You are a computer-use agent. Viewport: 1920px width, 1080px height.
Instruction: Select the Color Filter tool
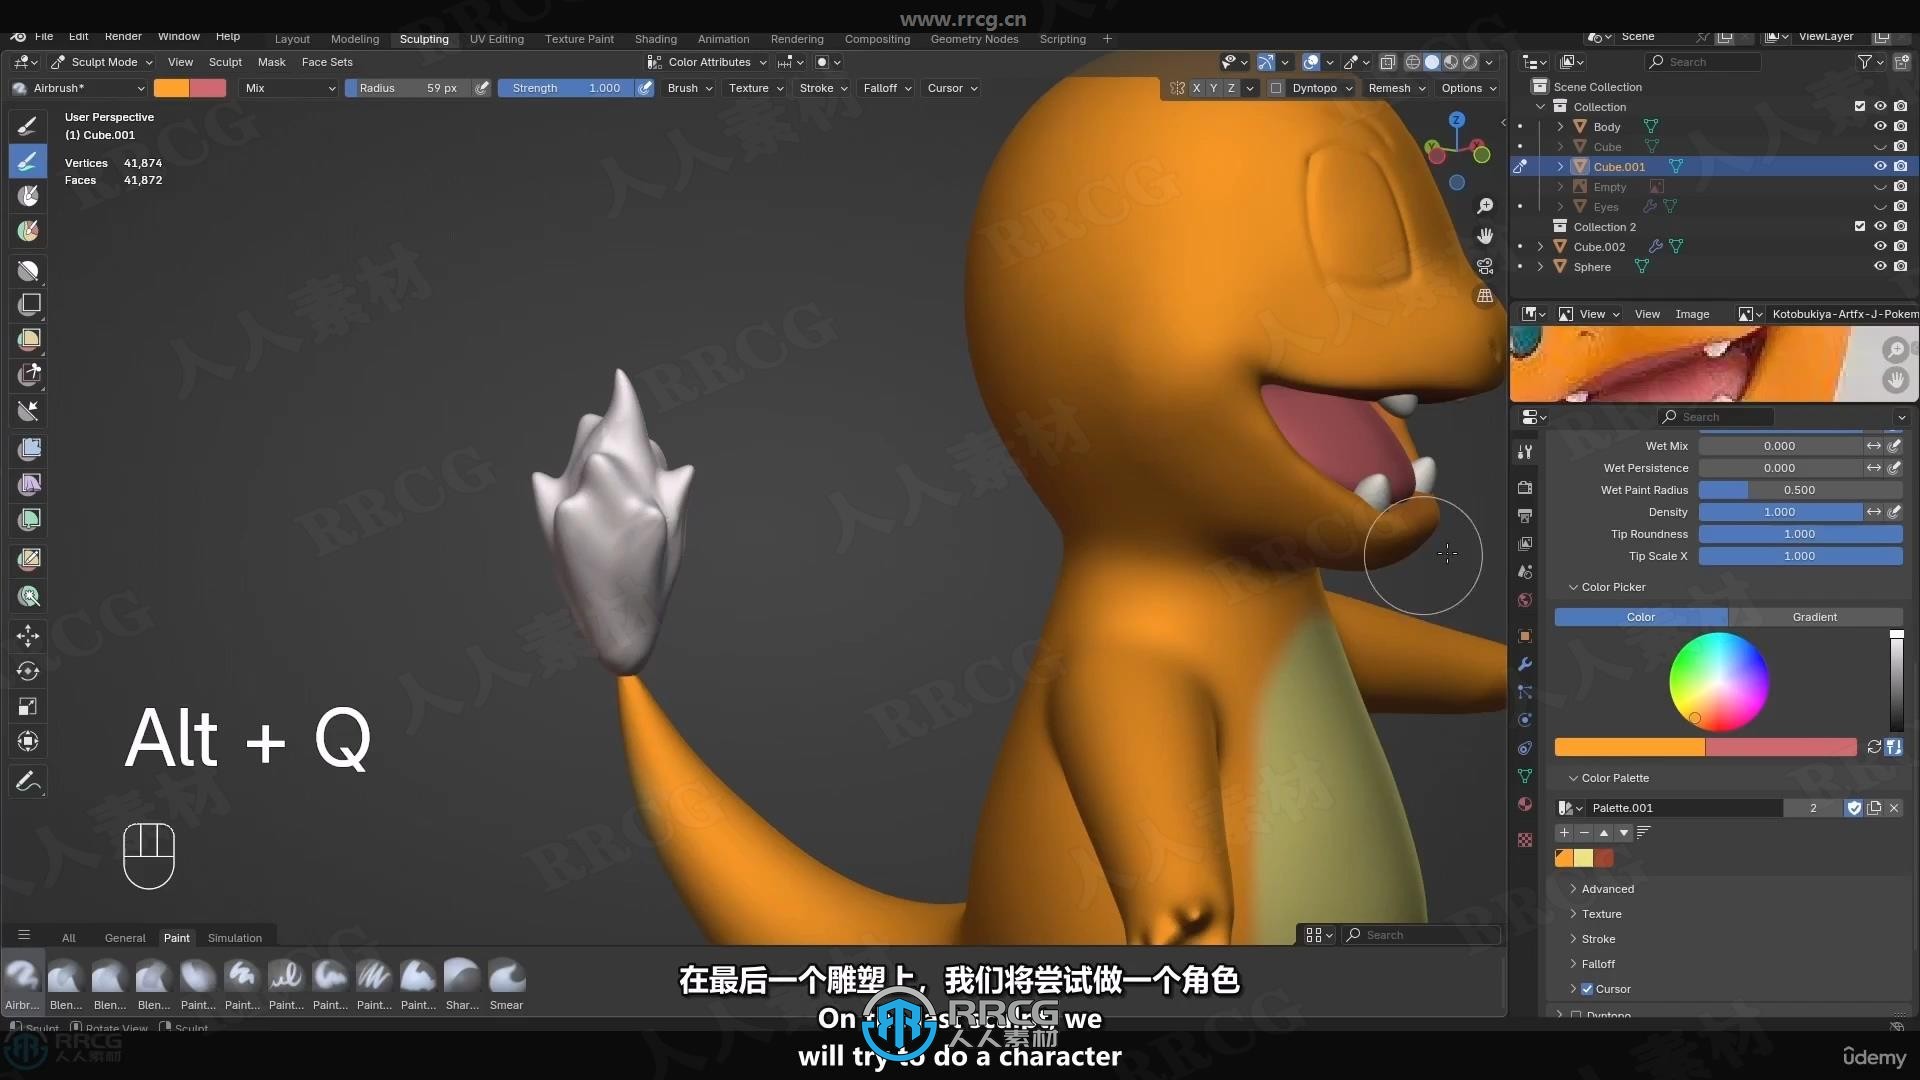tap(28, 519)
